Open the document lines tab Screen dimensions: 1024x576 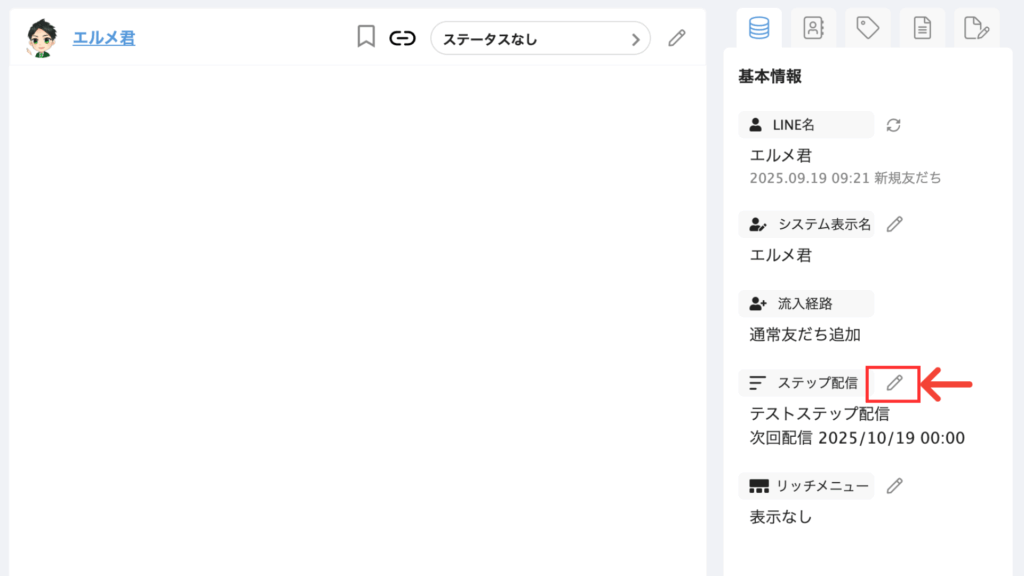point(922,28)
